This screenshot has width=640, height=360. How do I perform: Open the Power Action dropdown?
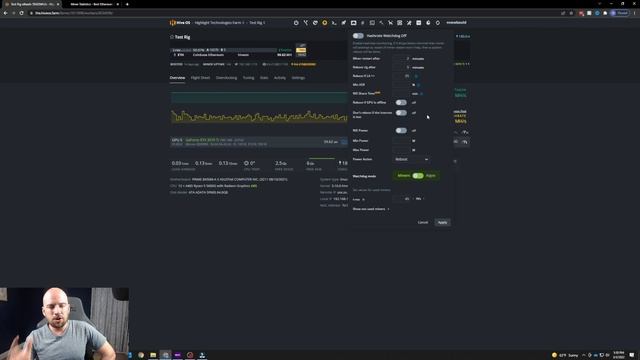(411, 159)
